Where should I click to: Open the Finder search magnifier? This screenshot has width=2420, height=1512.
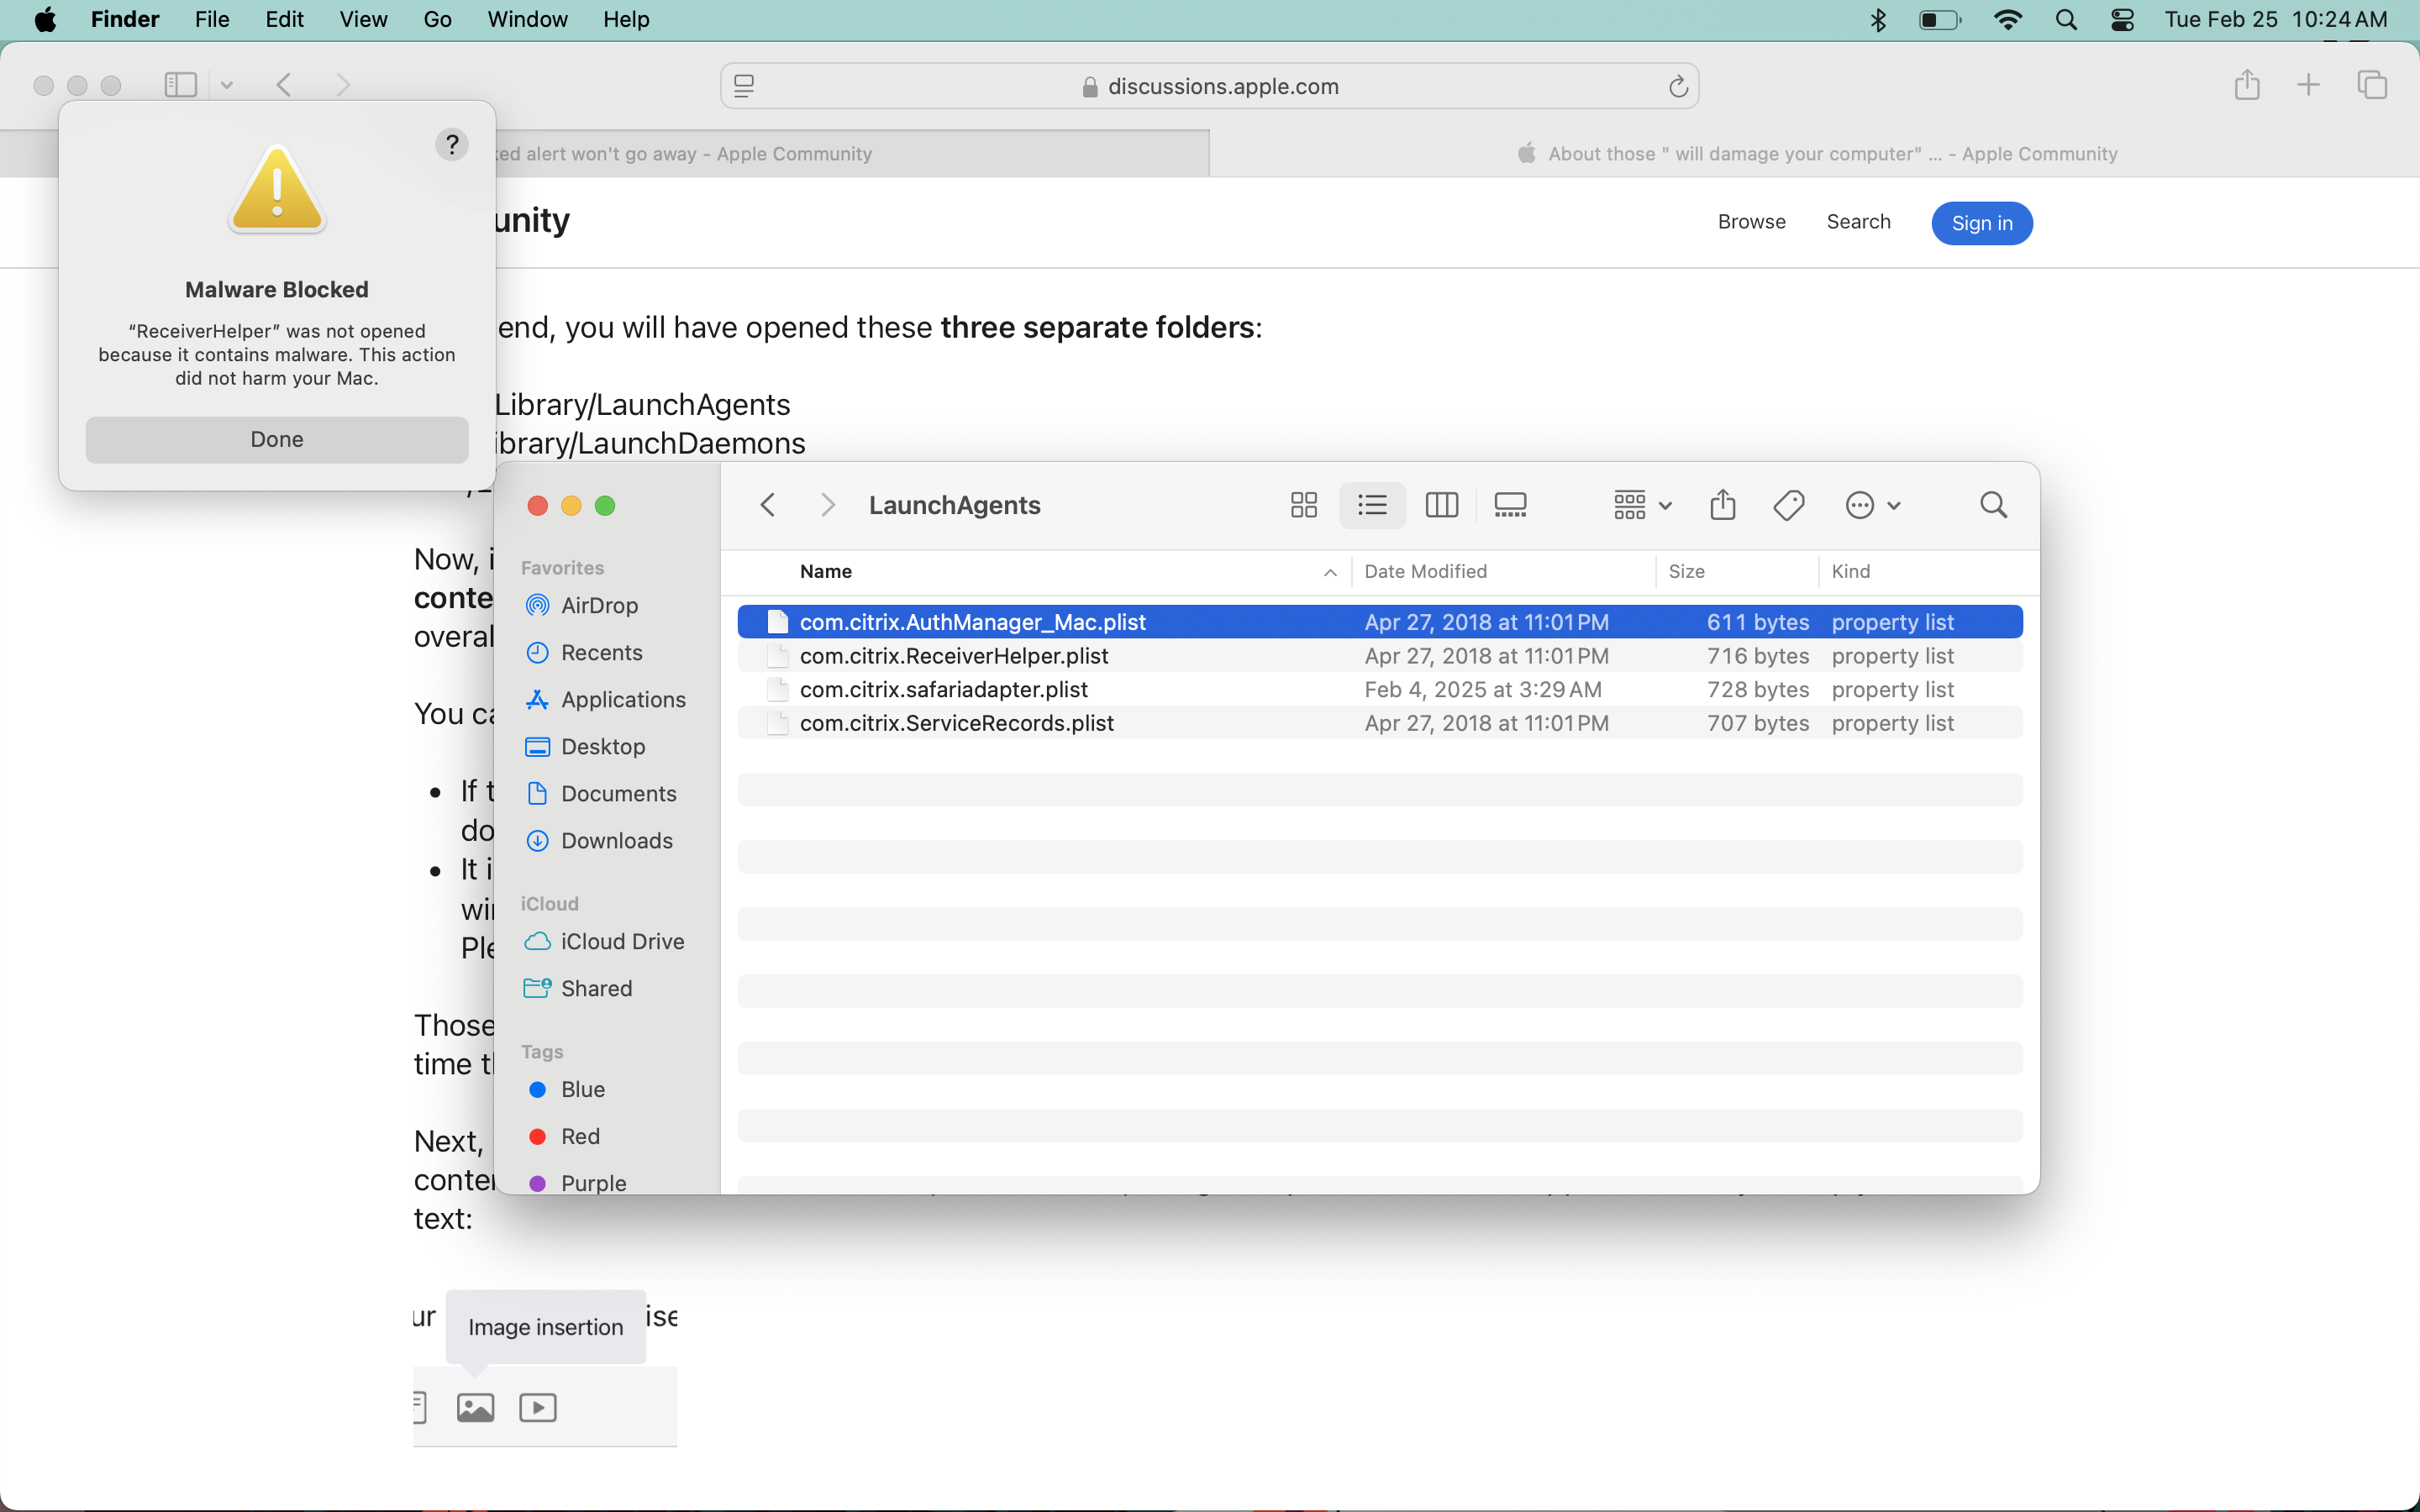point(1993,505)
